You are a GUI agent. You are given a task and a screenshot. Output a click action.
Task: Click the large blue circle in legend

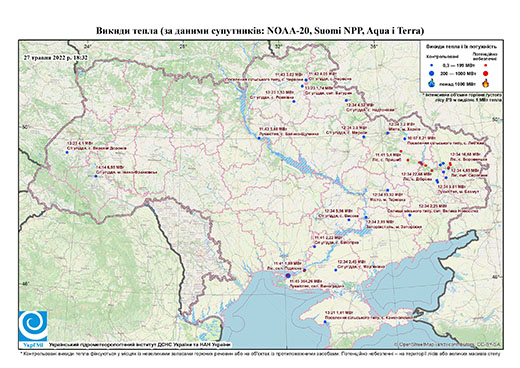(432, 73)
